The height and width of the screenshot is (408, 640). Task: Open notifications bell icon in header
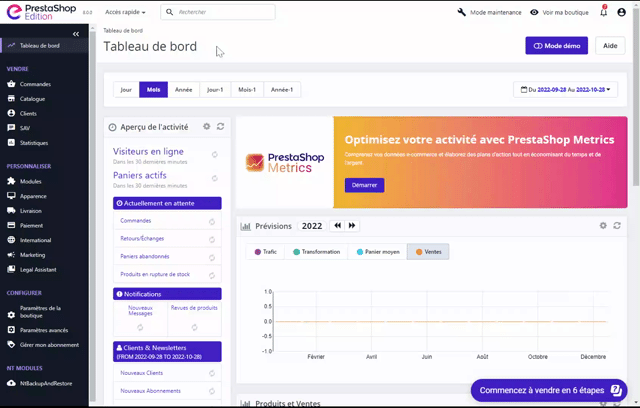point(604,12)
